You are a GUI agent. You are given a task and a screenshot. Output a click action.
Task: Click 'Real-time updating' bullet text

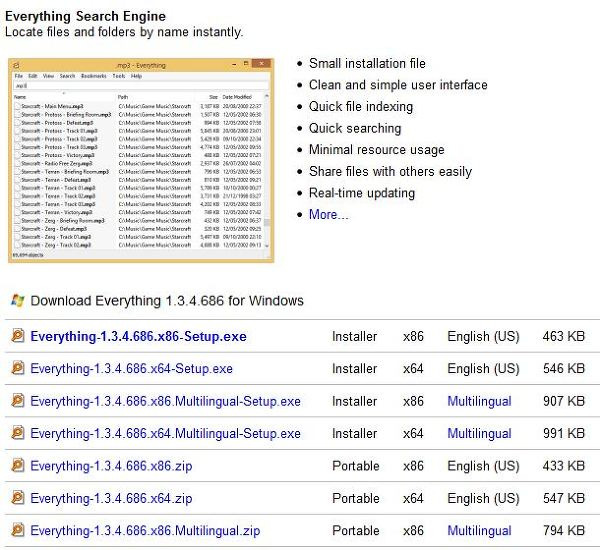362,193
